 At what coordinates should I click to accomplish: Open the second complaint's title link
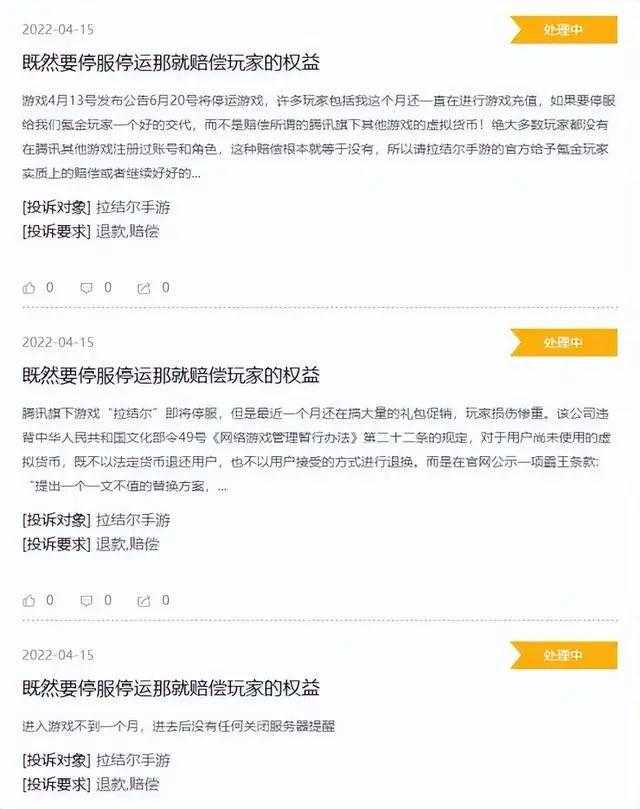coord(171,375)
